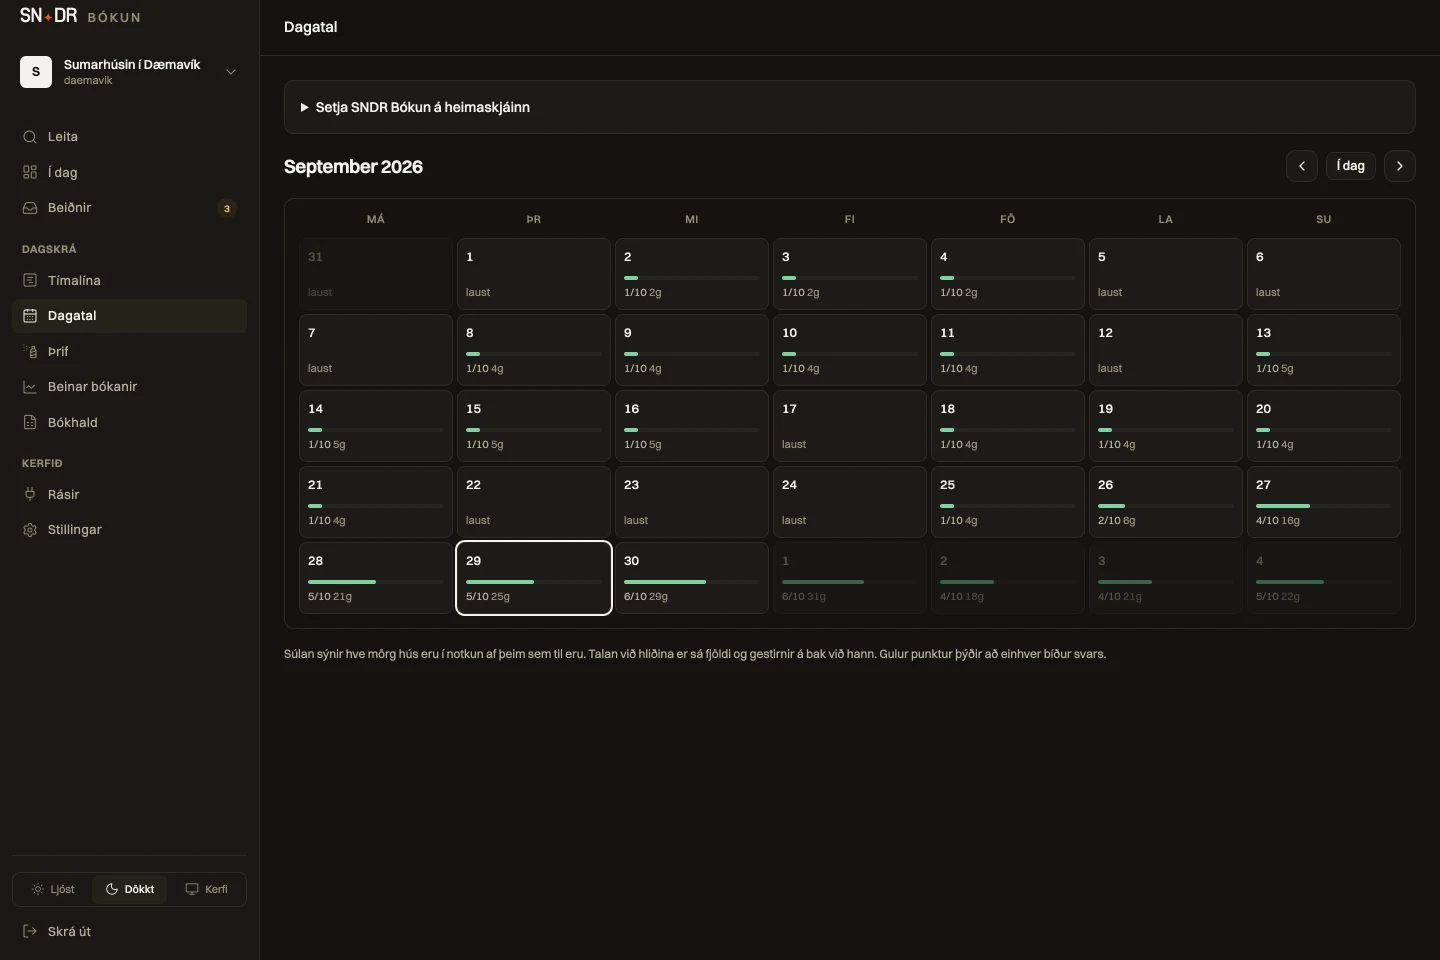
Task: Select the highlighted September 29 cell
Action: click(x=534, y=578)
